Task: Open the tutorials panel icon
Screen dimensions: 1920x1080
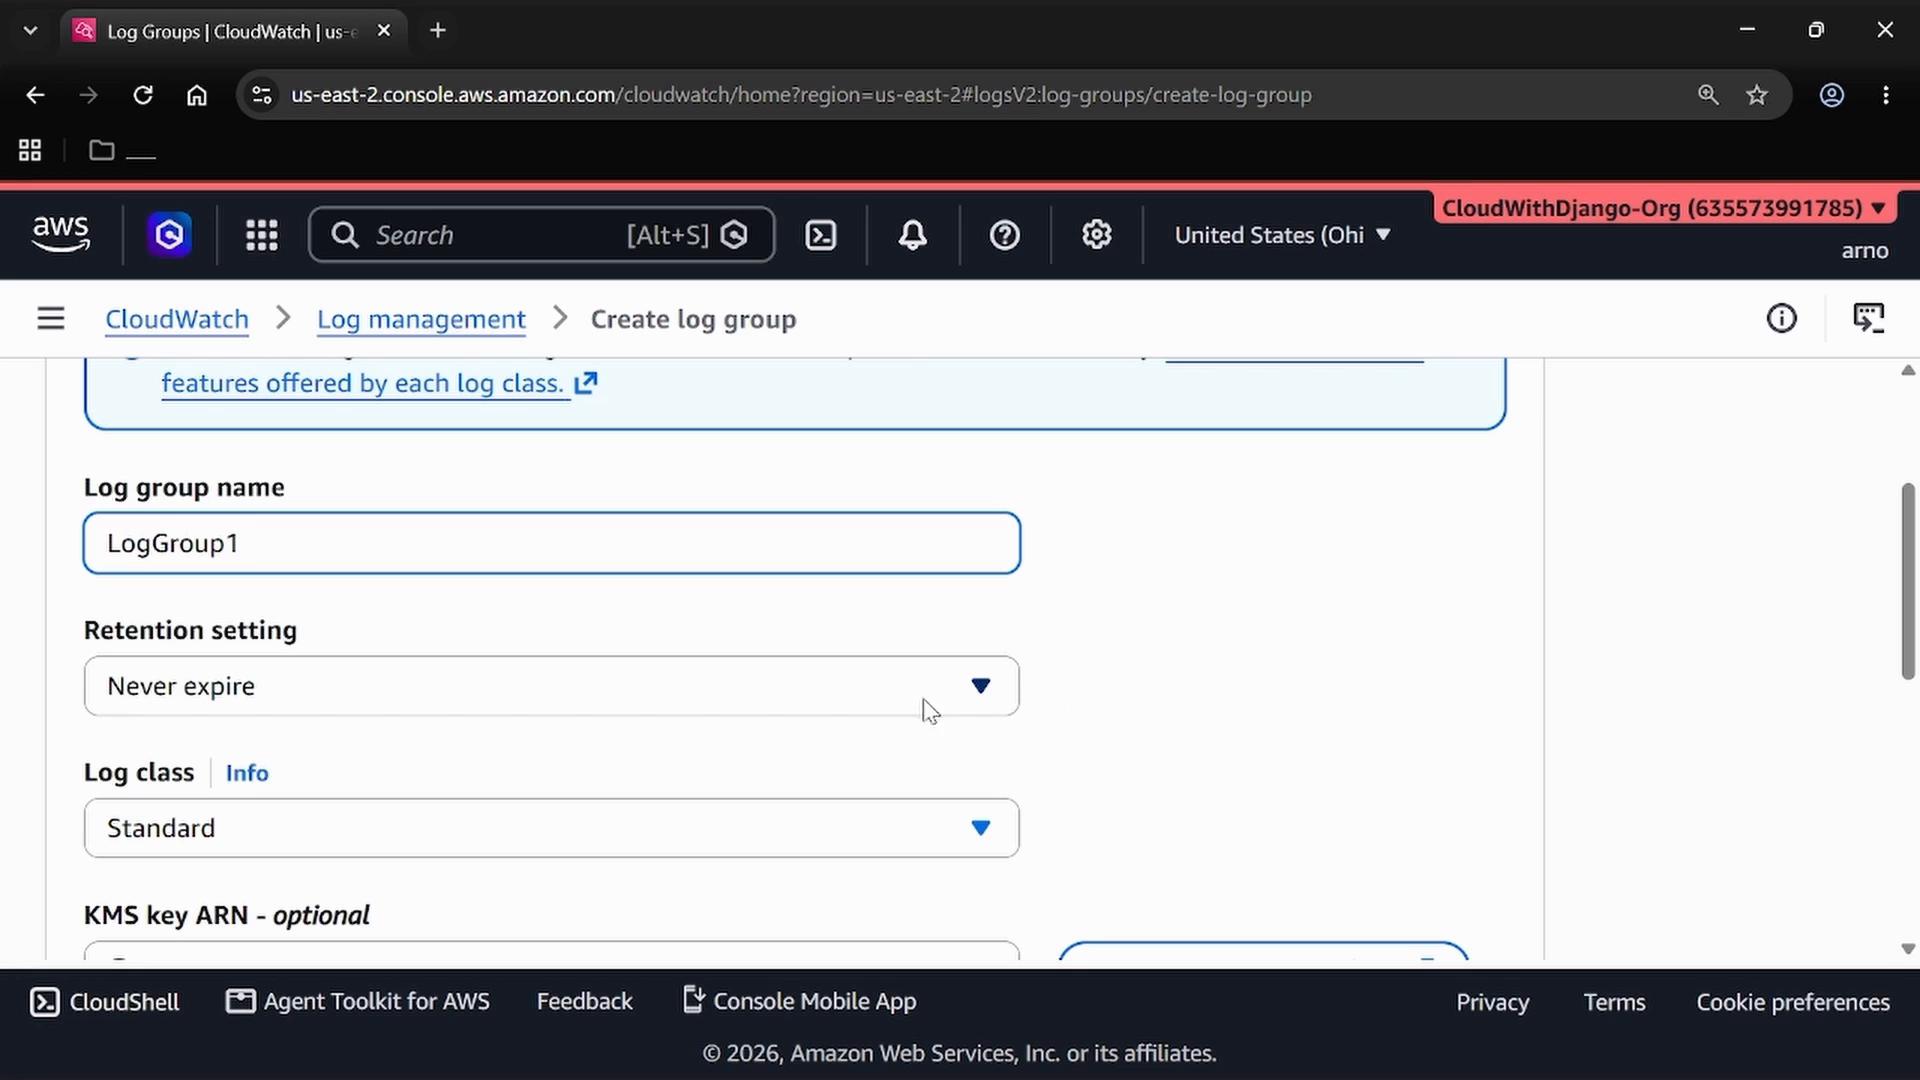Action: (x=1868, y=318)
